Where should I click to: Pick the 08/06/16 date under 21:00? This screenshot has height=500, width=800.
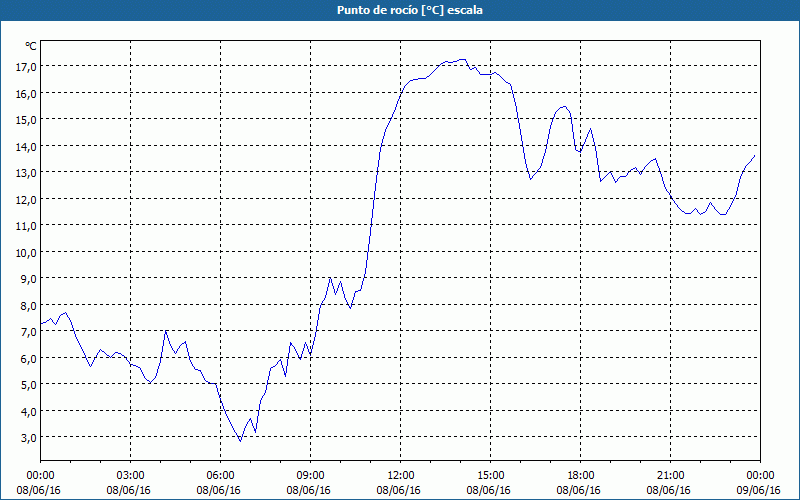[x=669, y=490]
